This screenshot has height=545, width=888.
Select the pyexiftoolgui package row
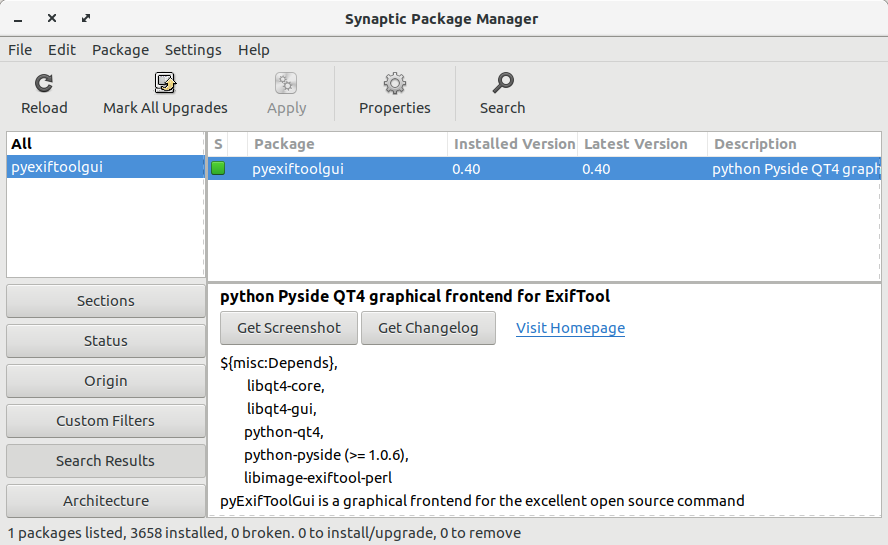544,169
